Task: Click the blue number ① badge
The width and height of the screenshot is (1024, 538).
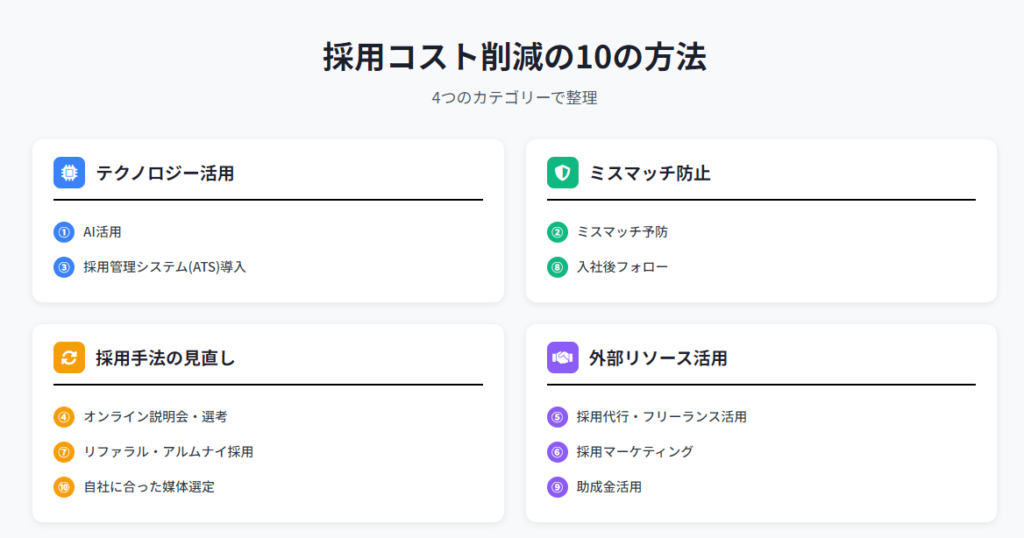Action: point(64,232)
